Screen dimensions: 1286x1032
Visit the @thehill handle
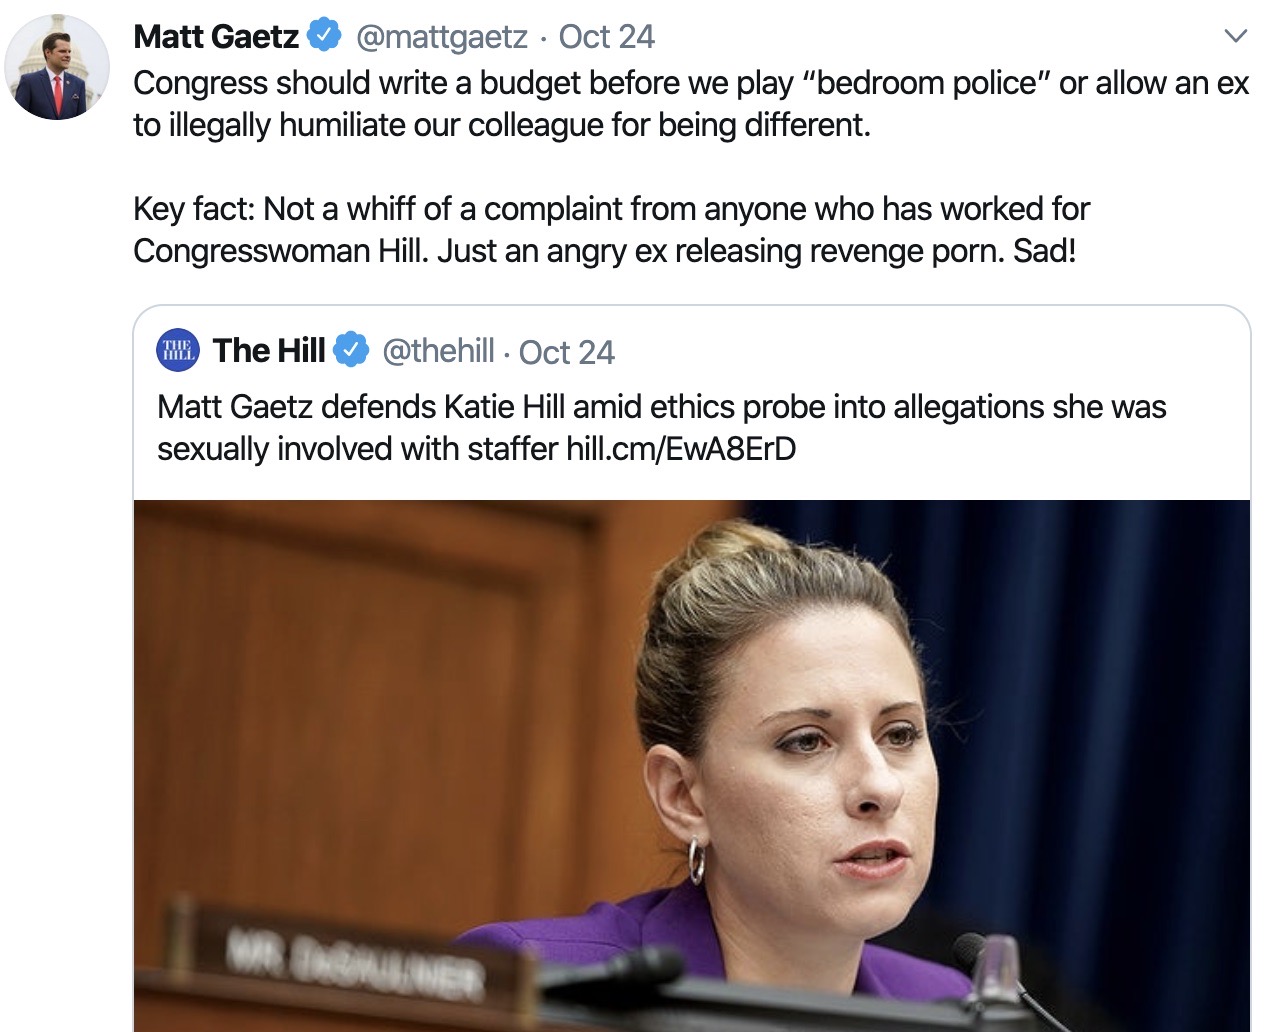438,350
